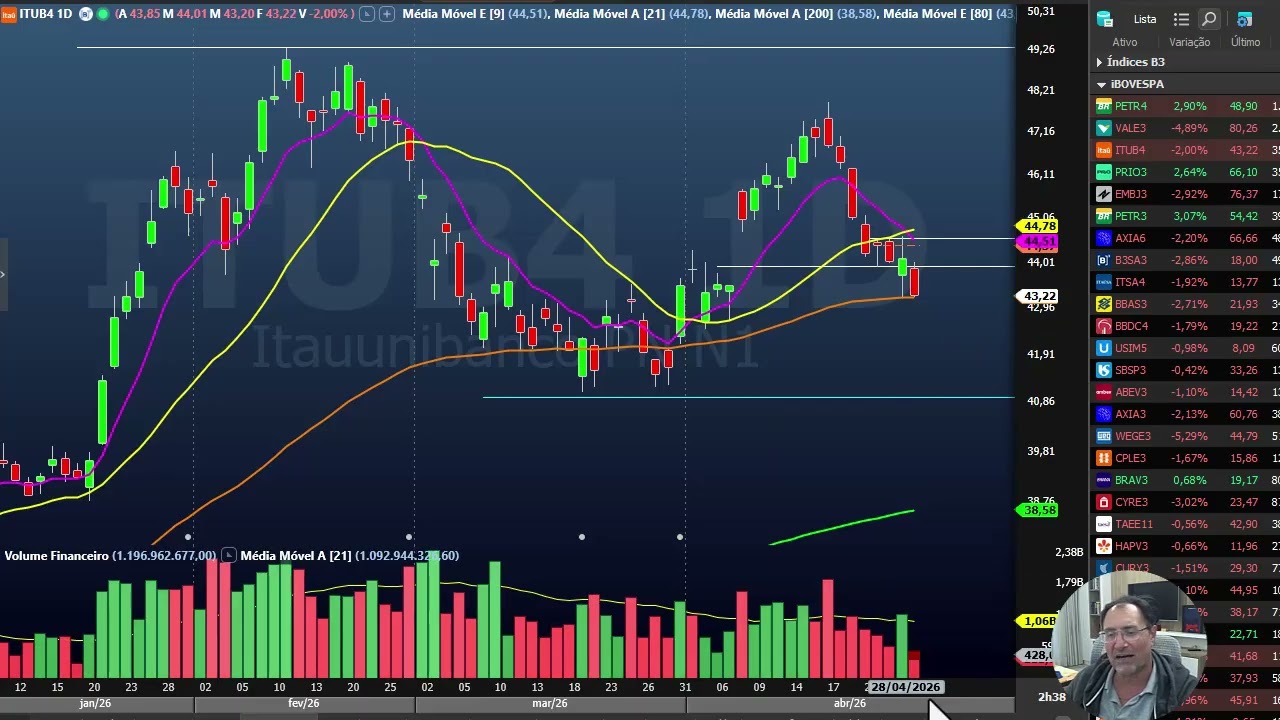Click the Itaú logo beside ITUB4 1D title

(8, 14)
